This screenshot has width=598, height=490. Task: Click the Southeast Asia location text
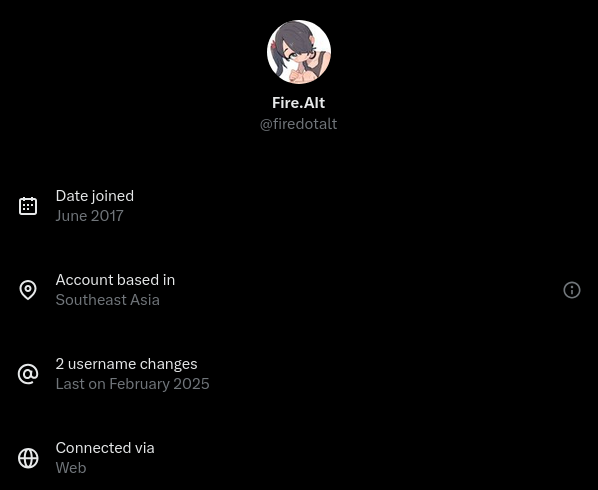pyautogui.click(x=108, y=300)
